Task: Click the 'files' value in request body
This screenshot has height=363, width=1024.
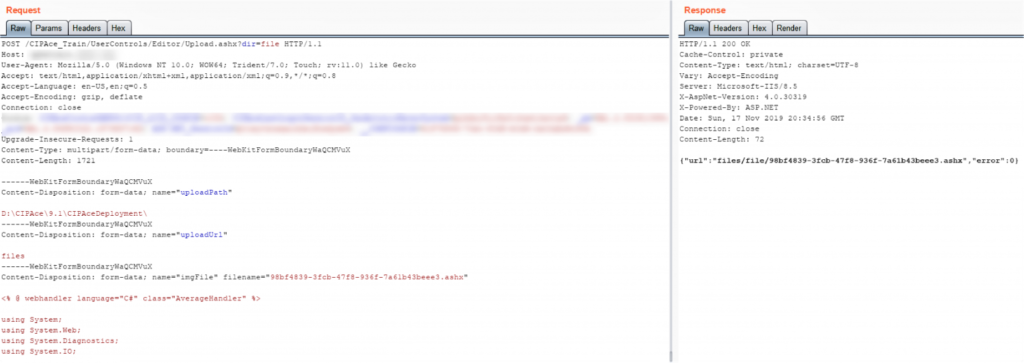Action: pyautogui.click(x=12, y=255)
